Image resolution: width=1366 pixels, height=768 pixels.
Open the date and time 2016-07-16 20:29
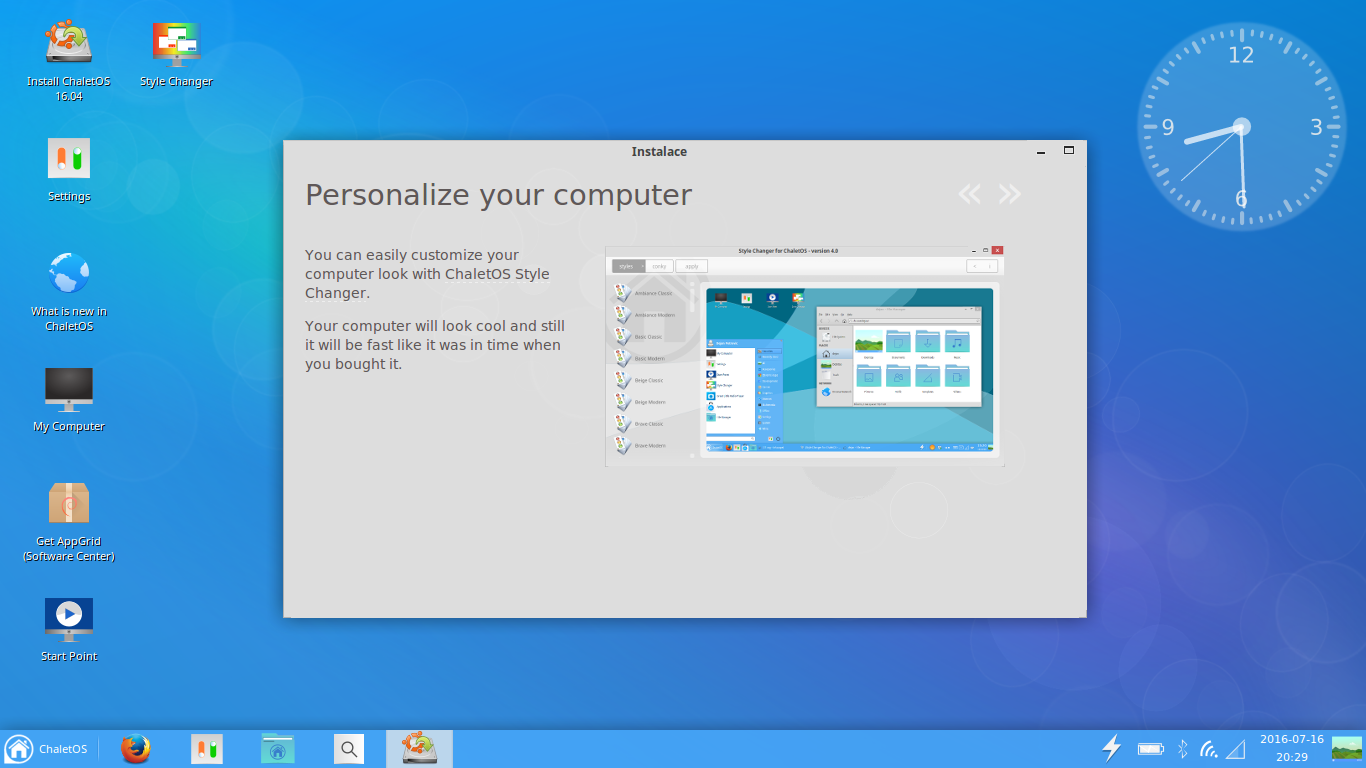(1292, 748)
